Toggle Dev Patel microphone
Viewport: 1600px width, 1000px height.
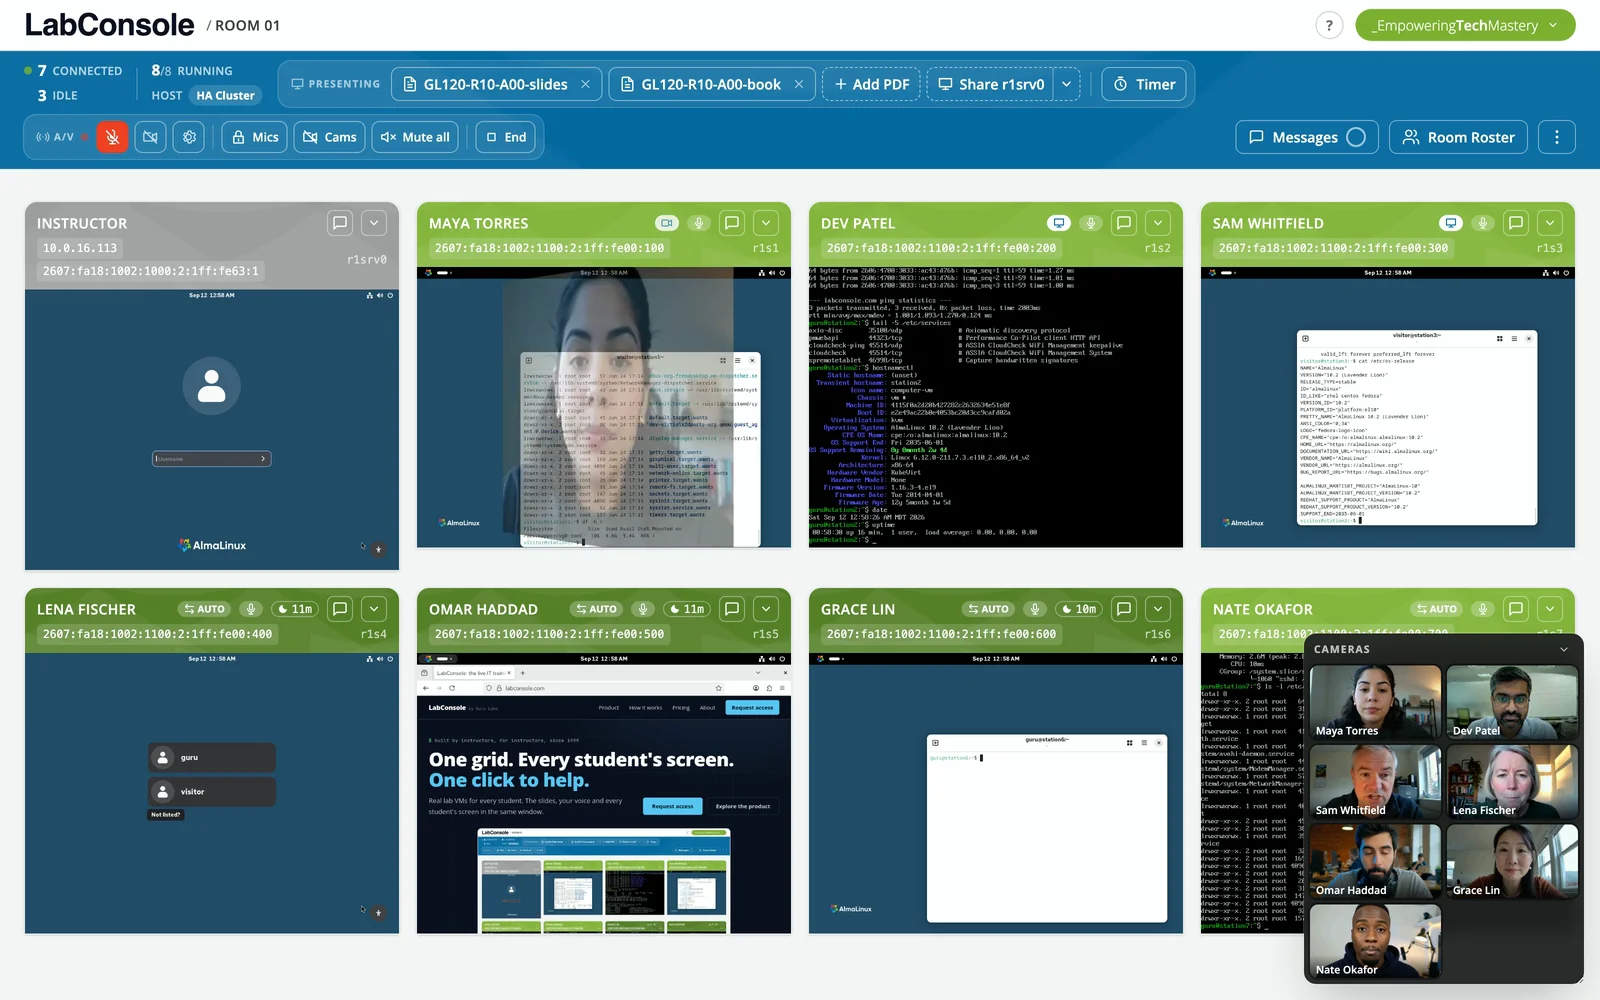[1091, 223]
